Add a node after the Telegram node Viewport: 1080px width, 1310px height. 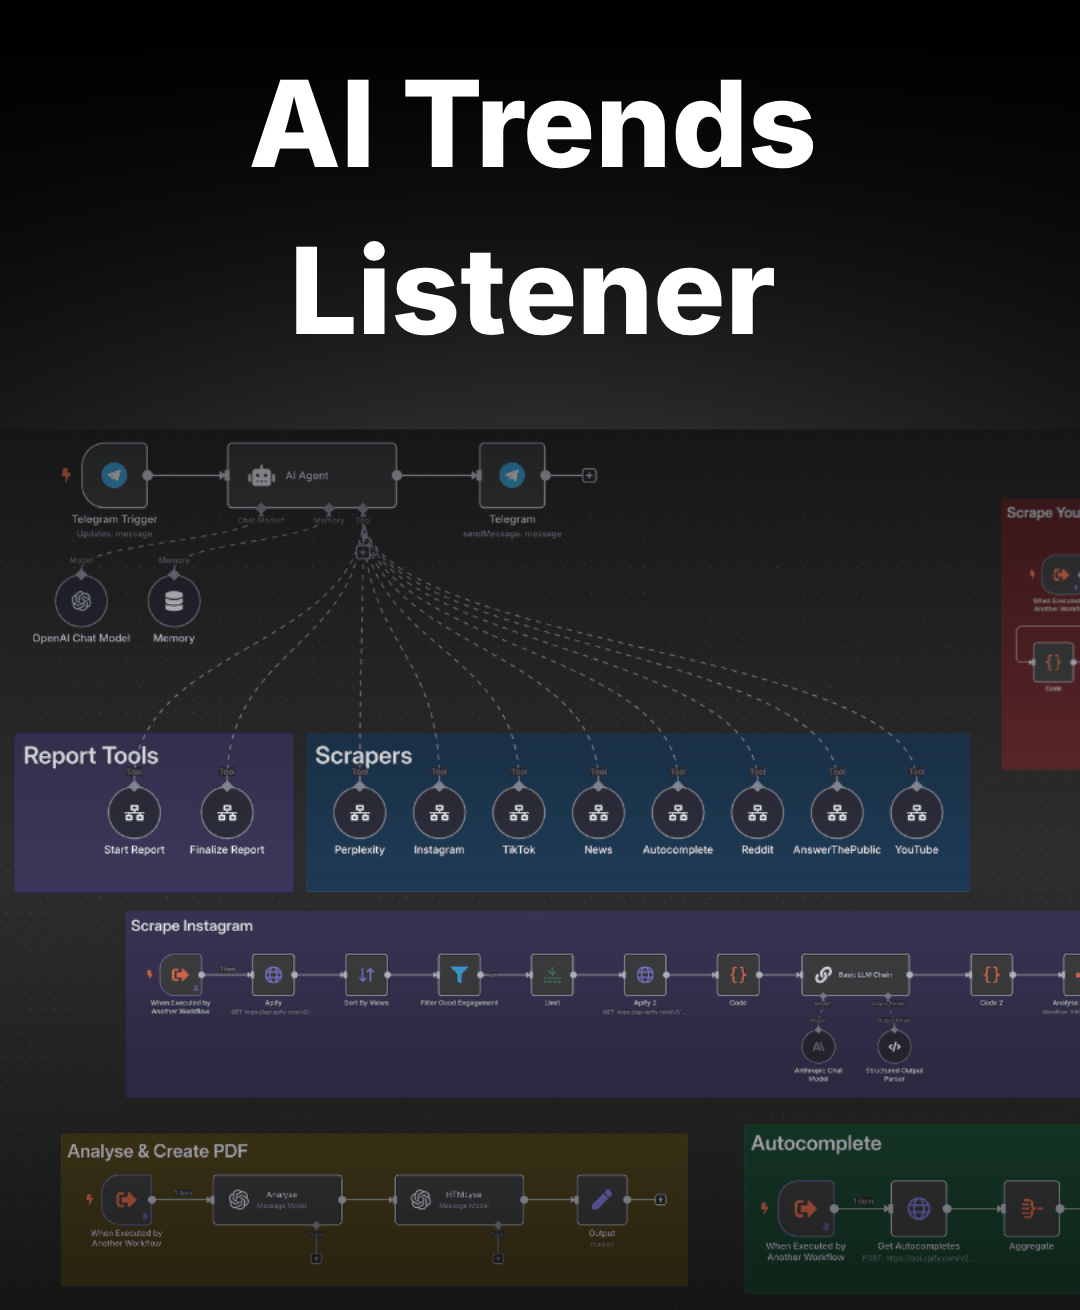click(x=590, y=476)
